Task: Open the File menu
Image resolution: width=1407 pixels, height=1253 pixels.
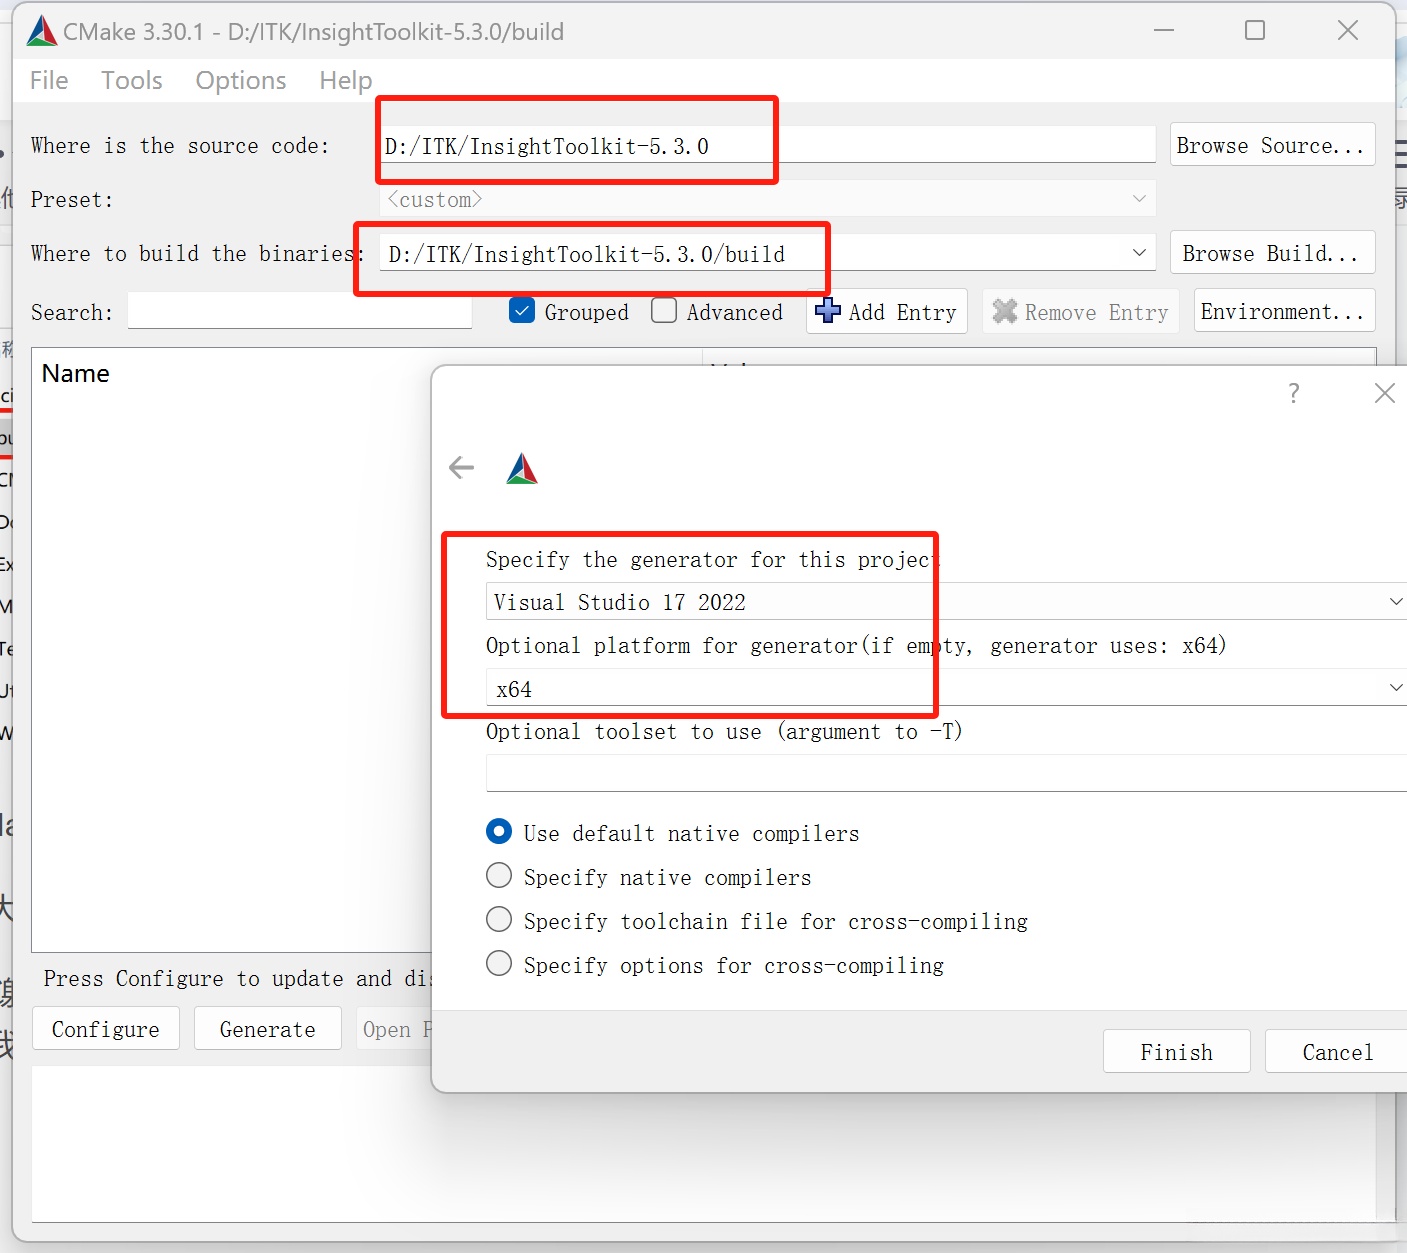Action: [49, 80]
